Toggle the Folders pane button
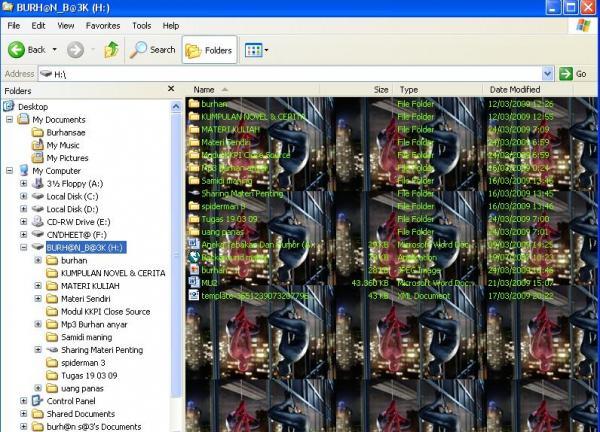600x432 pixels. (209, 50)
